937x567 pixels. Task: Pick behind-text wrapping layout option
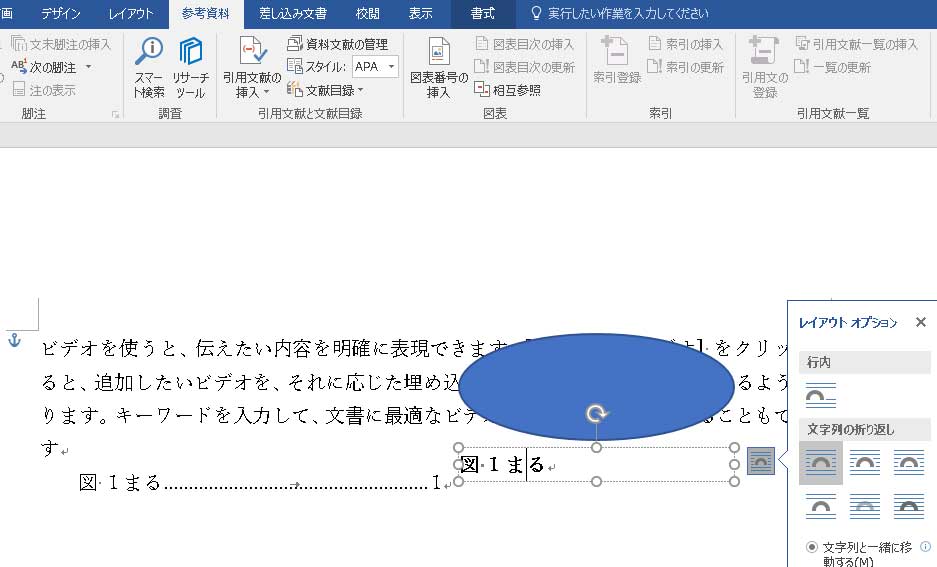coord(865,507)
